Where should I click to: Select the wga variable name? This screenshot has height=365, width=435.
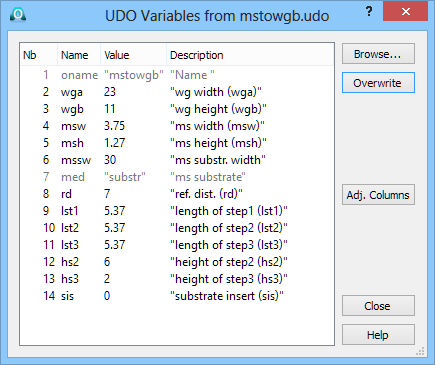click(x=72, y=92)
